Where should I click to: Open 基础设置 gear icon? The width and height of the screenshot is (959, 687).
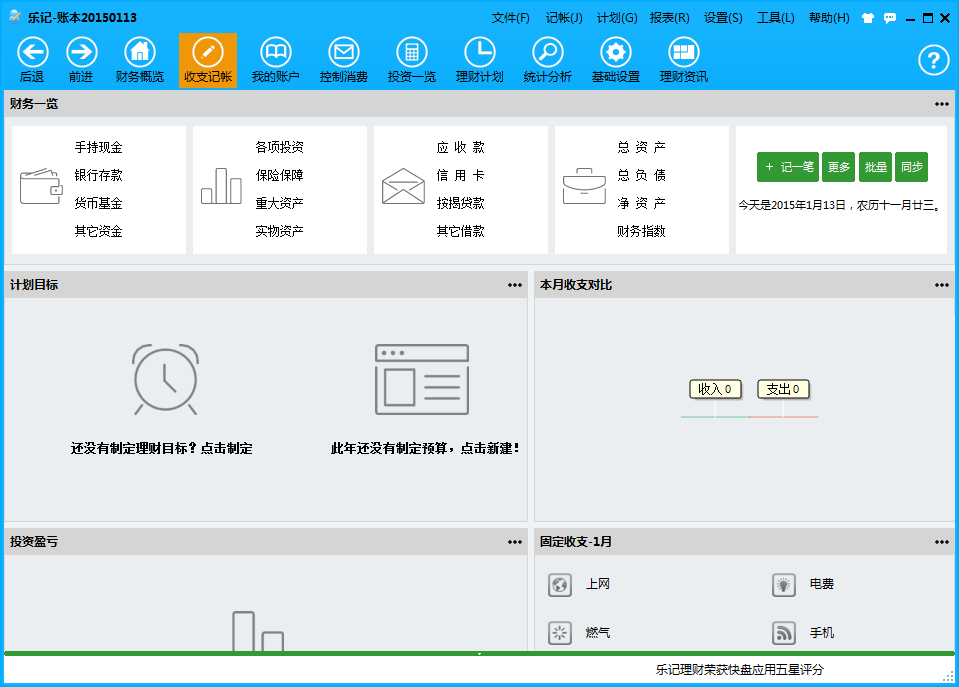[615, 53]
